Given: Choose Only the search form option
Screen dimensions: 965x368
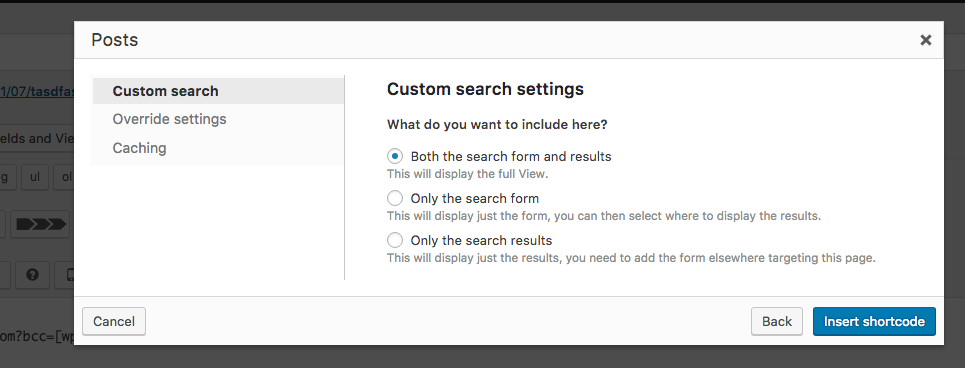Looking at the screenshot, I should point(394,199).
